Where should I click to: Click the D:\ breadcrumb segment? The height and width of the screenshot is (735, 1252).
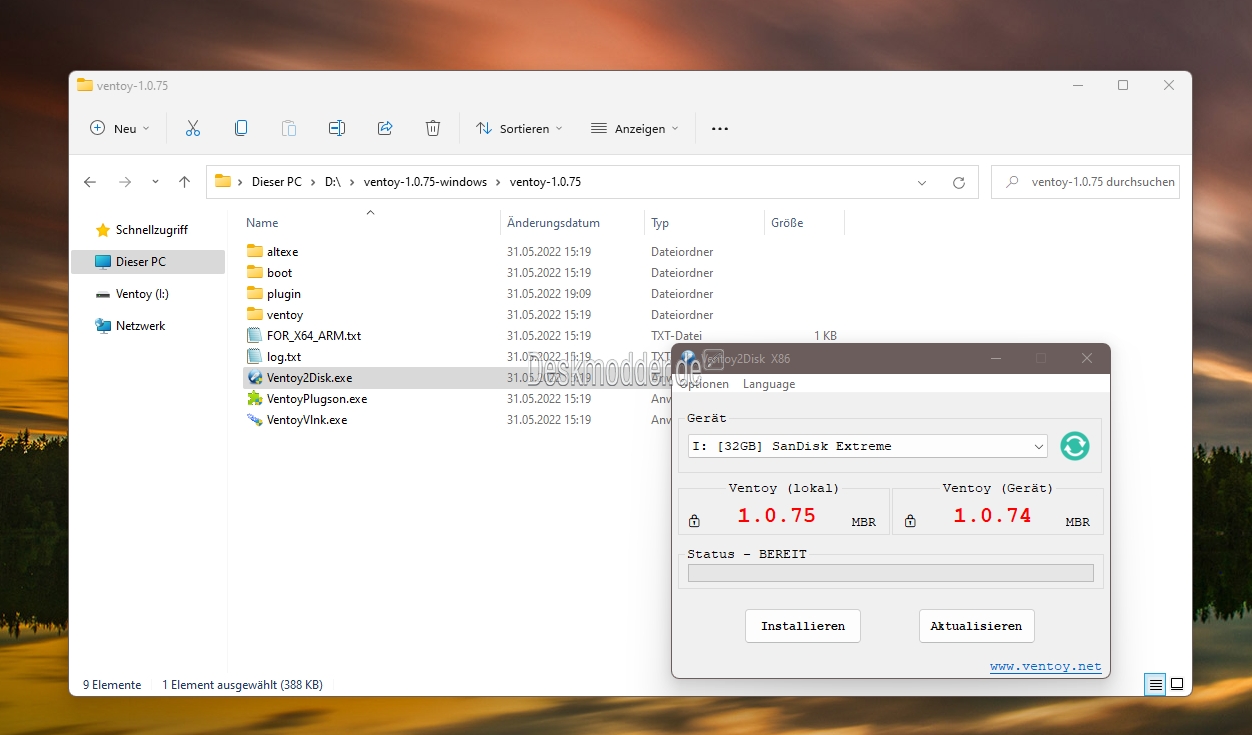click(333, 182)
